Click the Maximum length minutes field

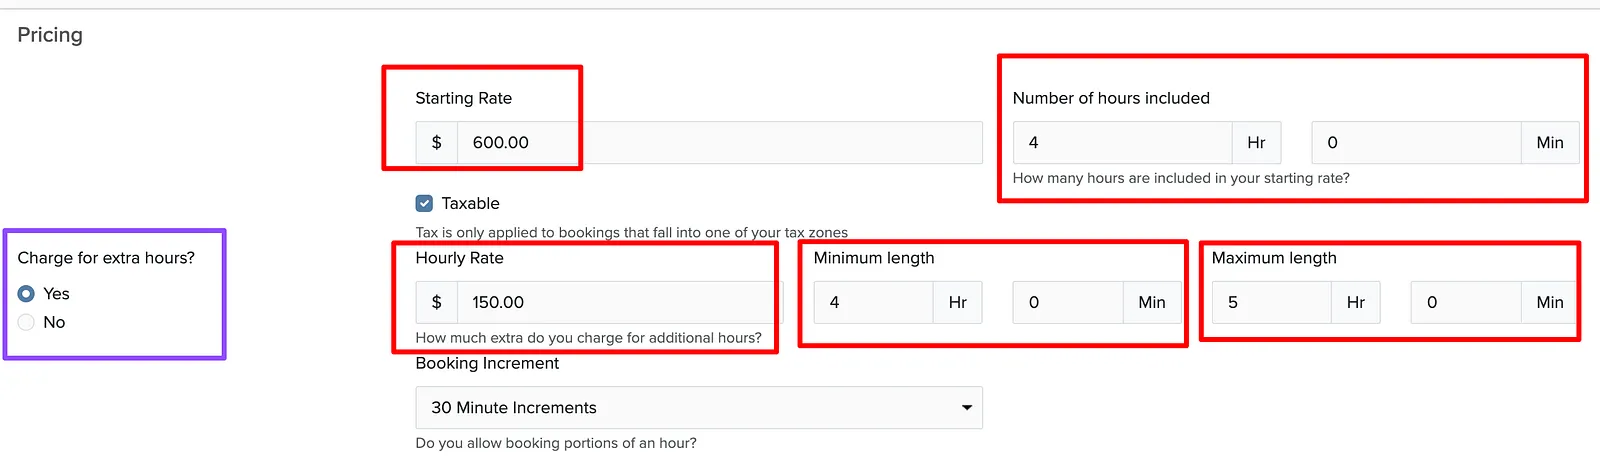pyautogui.click(x=1466, y=302)
